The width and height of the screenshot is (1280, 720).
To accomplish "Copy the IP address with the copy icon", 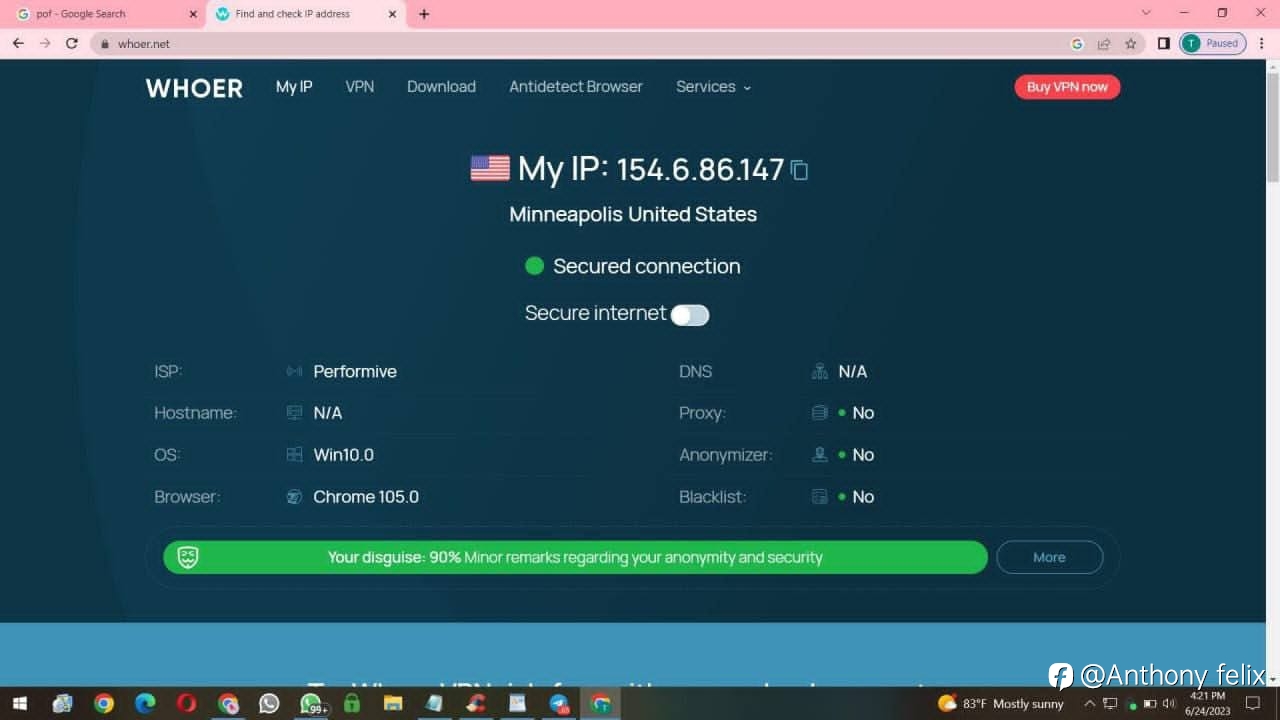I will pyautogui.click(x=799, y=170).
